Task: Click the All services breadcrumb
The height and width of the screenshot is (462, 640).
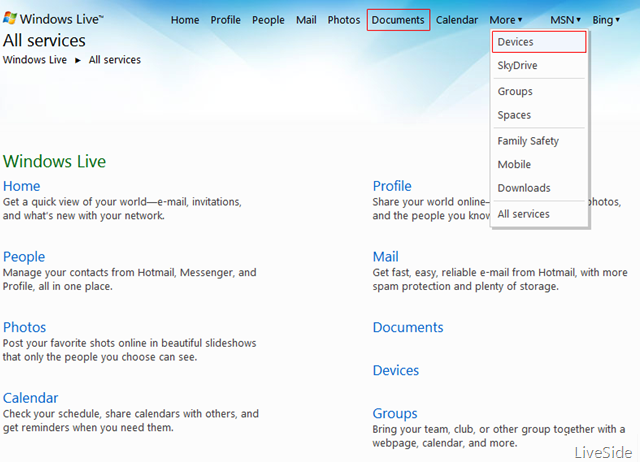Action: point(115,60)
